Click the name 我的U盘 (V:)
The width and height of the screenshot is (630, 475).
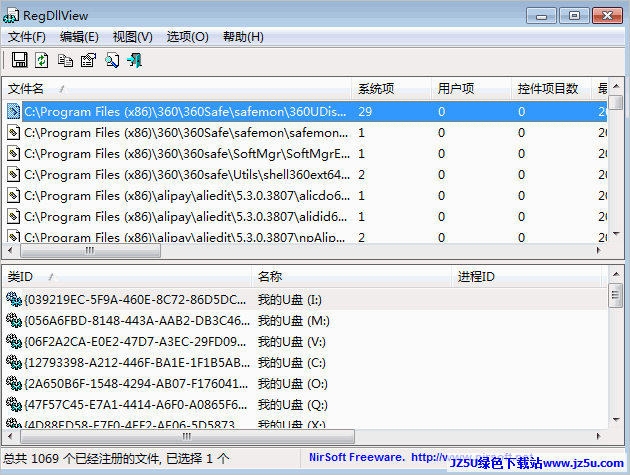[292, 342]
